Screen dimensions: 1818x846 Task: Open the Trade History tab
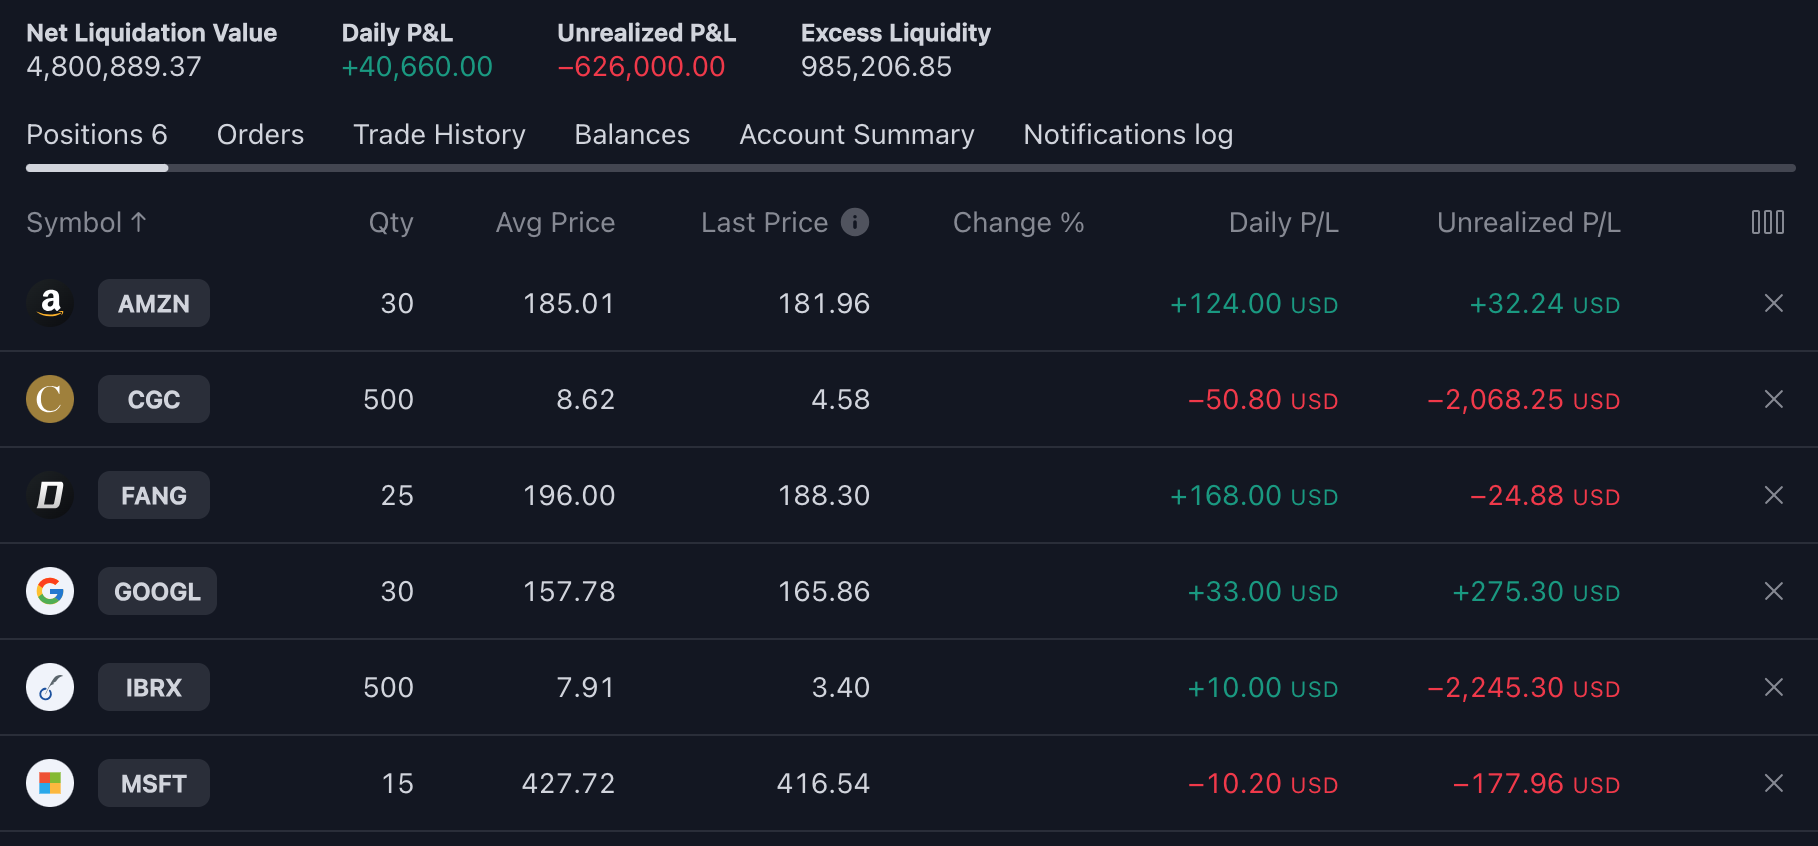pyautogui.click(x=439, y=135)
